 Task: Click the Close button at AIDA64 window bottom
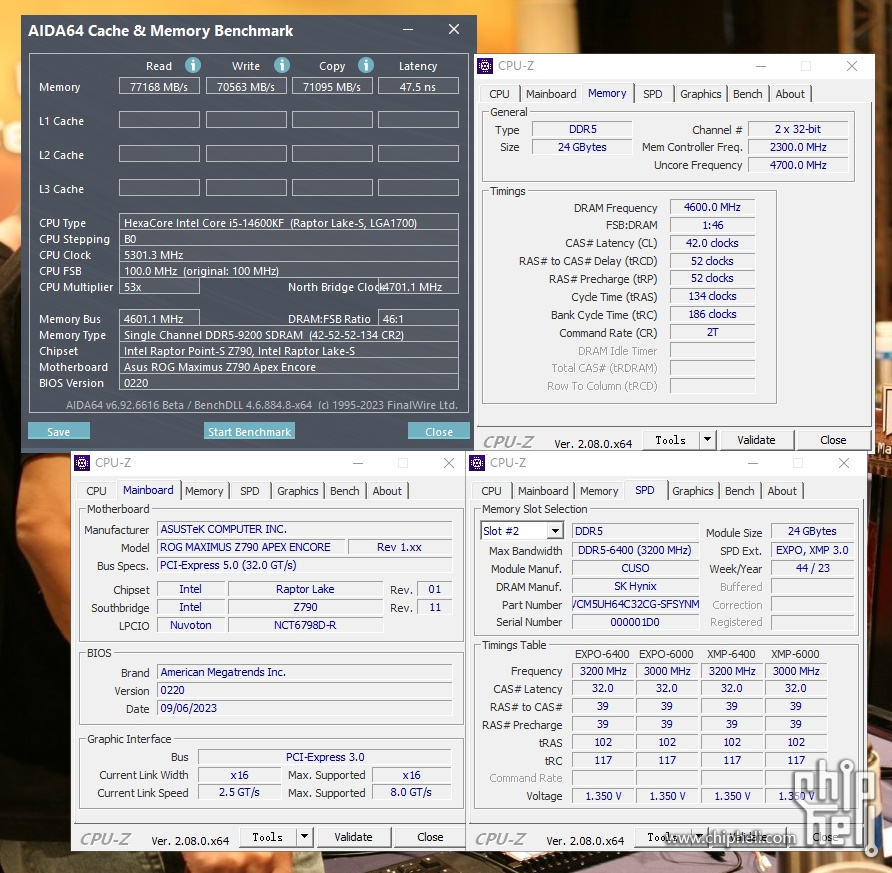(x=439, y=431)
